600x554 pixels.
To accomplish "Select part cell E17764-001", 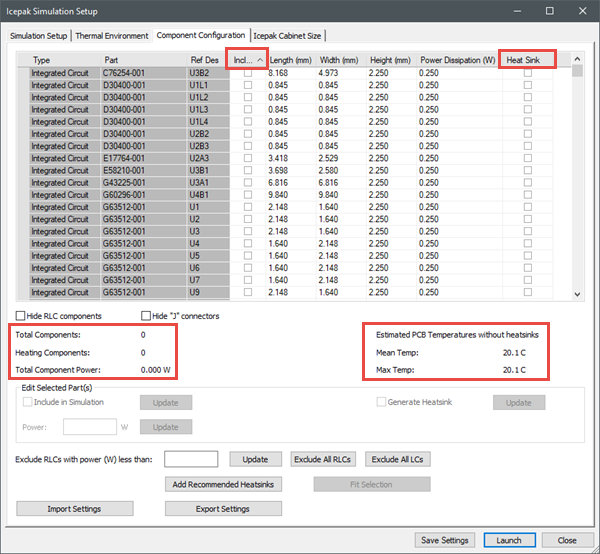I will pyautogui.click(x=143, y=158).
